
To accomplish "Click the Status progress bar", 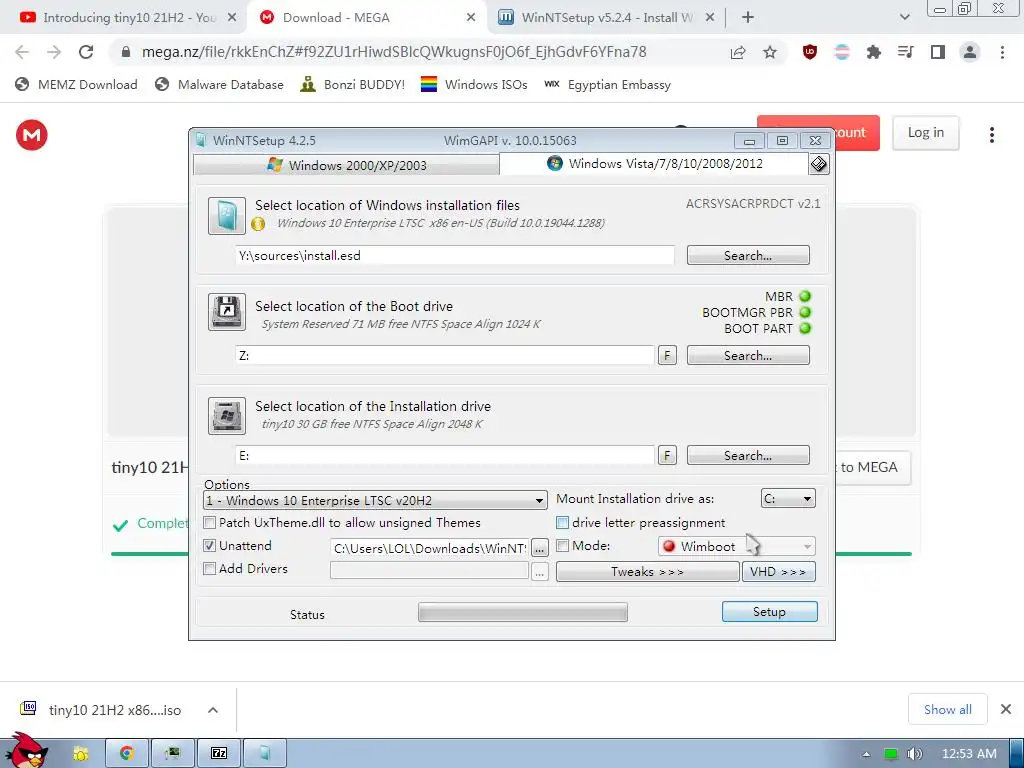I will 522,613.
